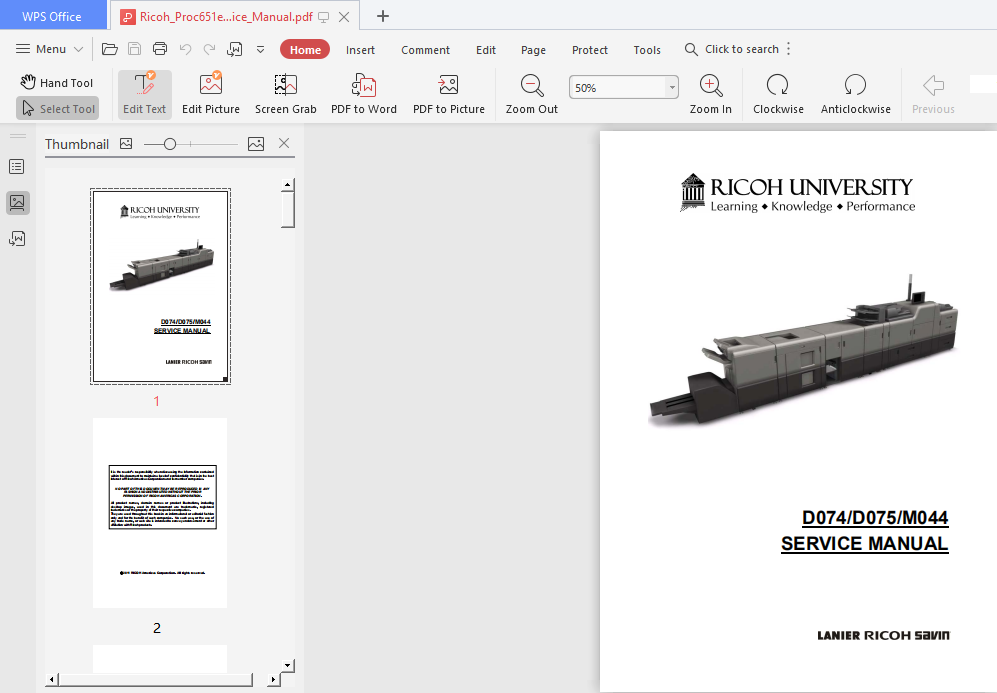Image resolution: width=997 pixels, height=693 pixels.
Task: Click the tab display mode monitor icon
Action: [x=324, y=17]
